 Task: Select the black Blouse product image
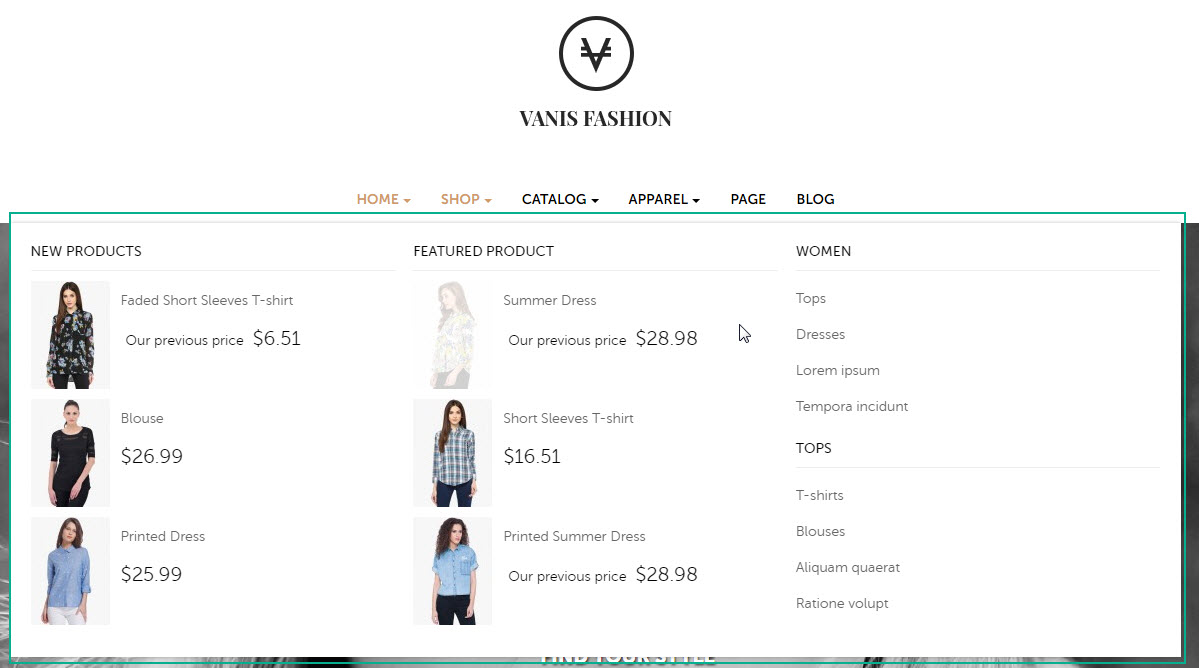point(70,452)
